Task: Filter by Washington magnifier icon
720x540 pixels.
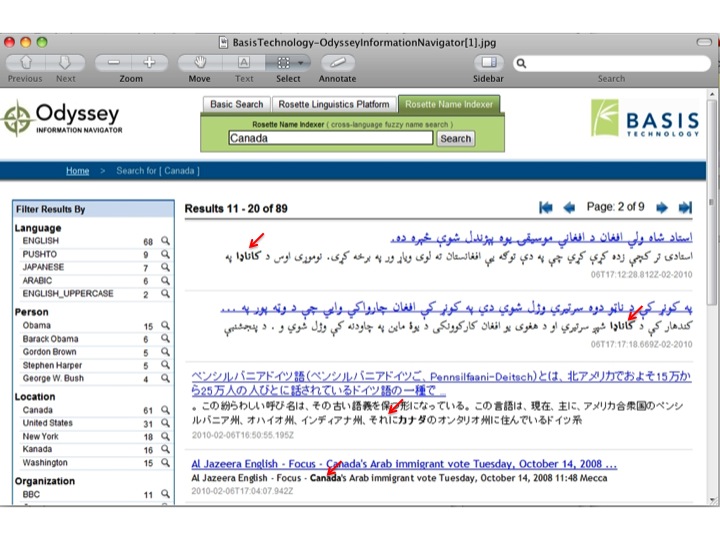Action: click(x=165, y=462)
